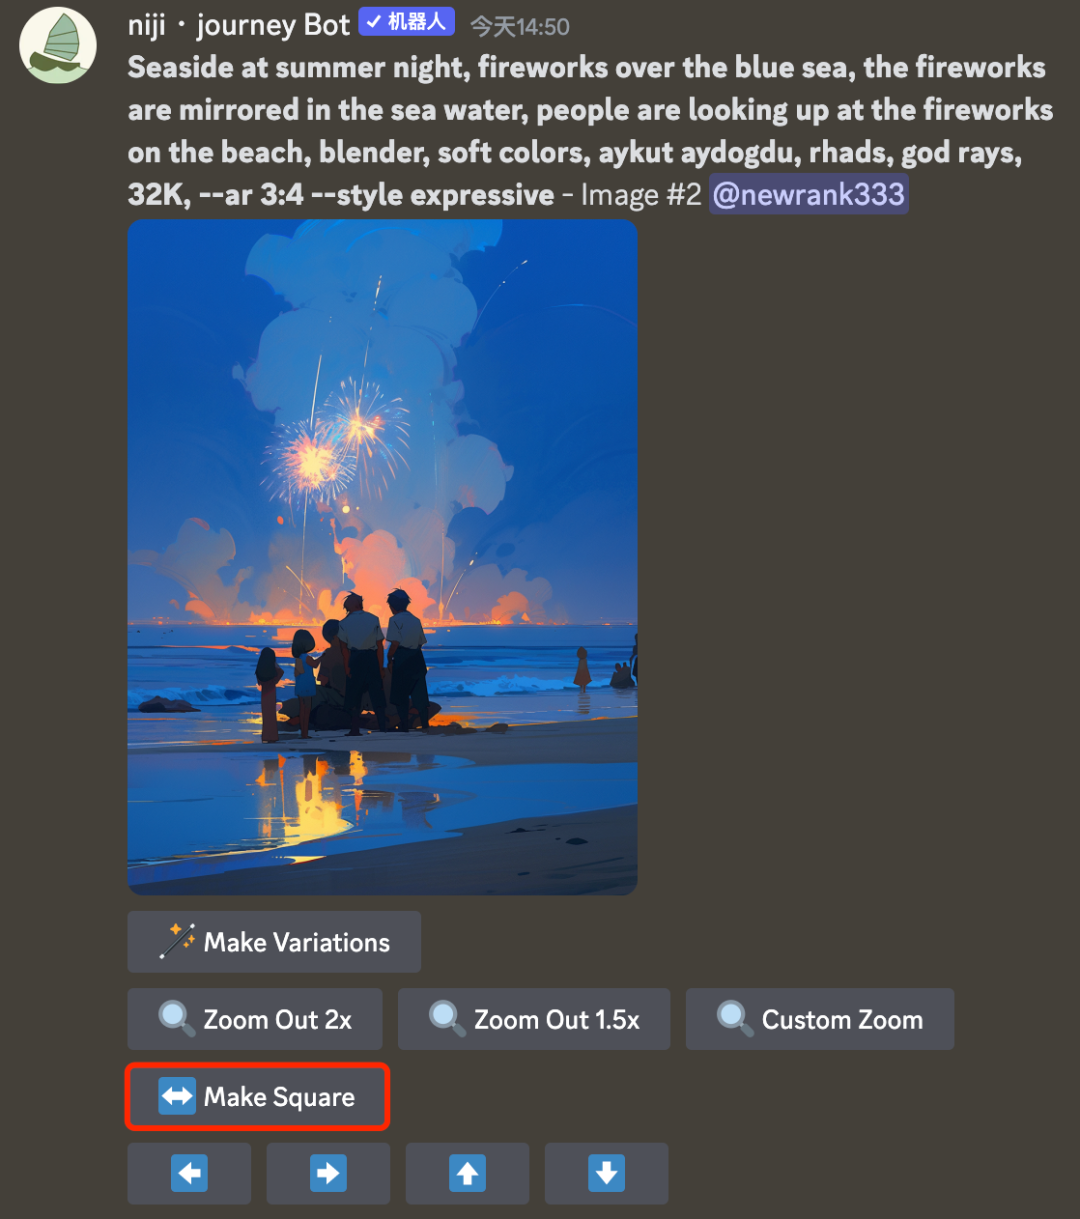Click the magnifier icon on Custom Zoom
Image resolution: width=1080 pixels, height=1219 pixels.
coord(734,1019)
